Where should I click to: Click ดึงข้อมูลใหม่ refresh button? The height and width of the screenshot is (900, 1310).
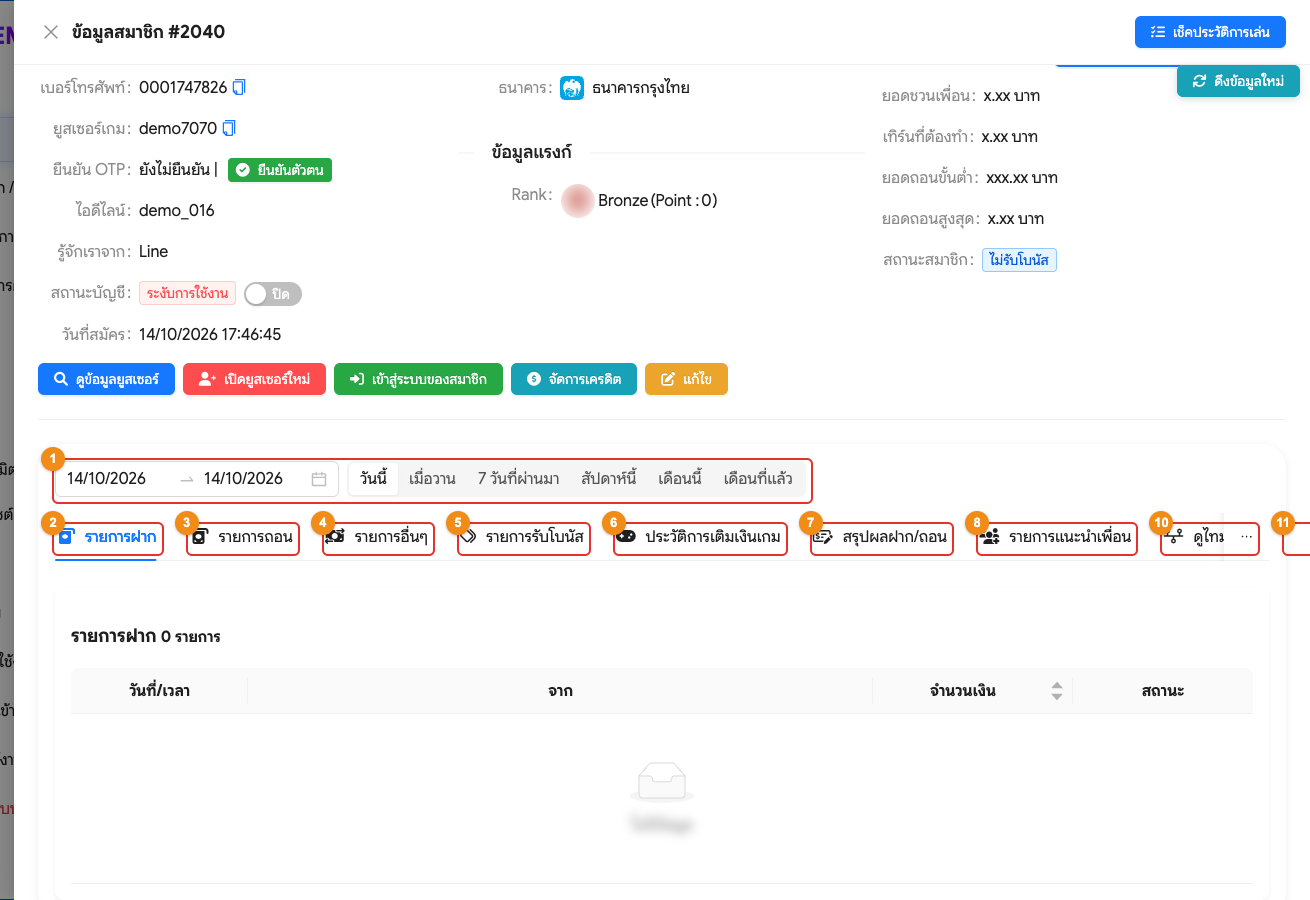(x=1238, y=81)
